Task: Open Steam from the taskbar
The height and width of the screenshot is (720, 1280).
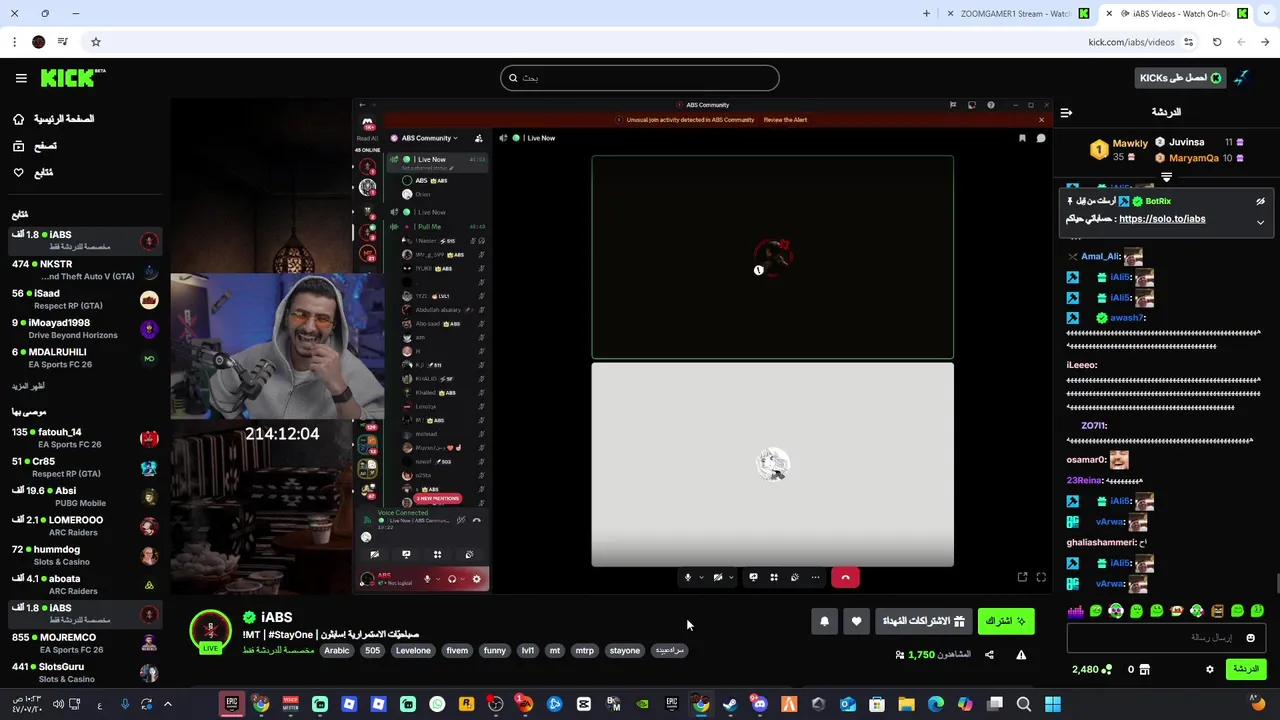Action: click(x=730, y=704)
